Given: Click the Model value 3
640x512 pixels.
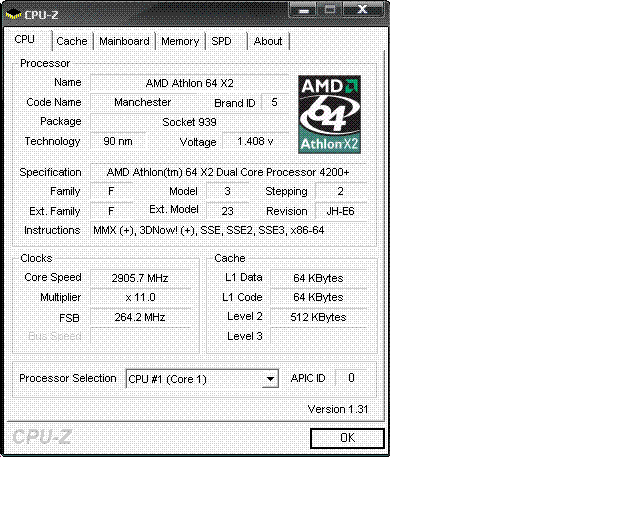Looking at the screenshot, I should pos(227,191).
